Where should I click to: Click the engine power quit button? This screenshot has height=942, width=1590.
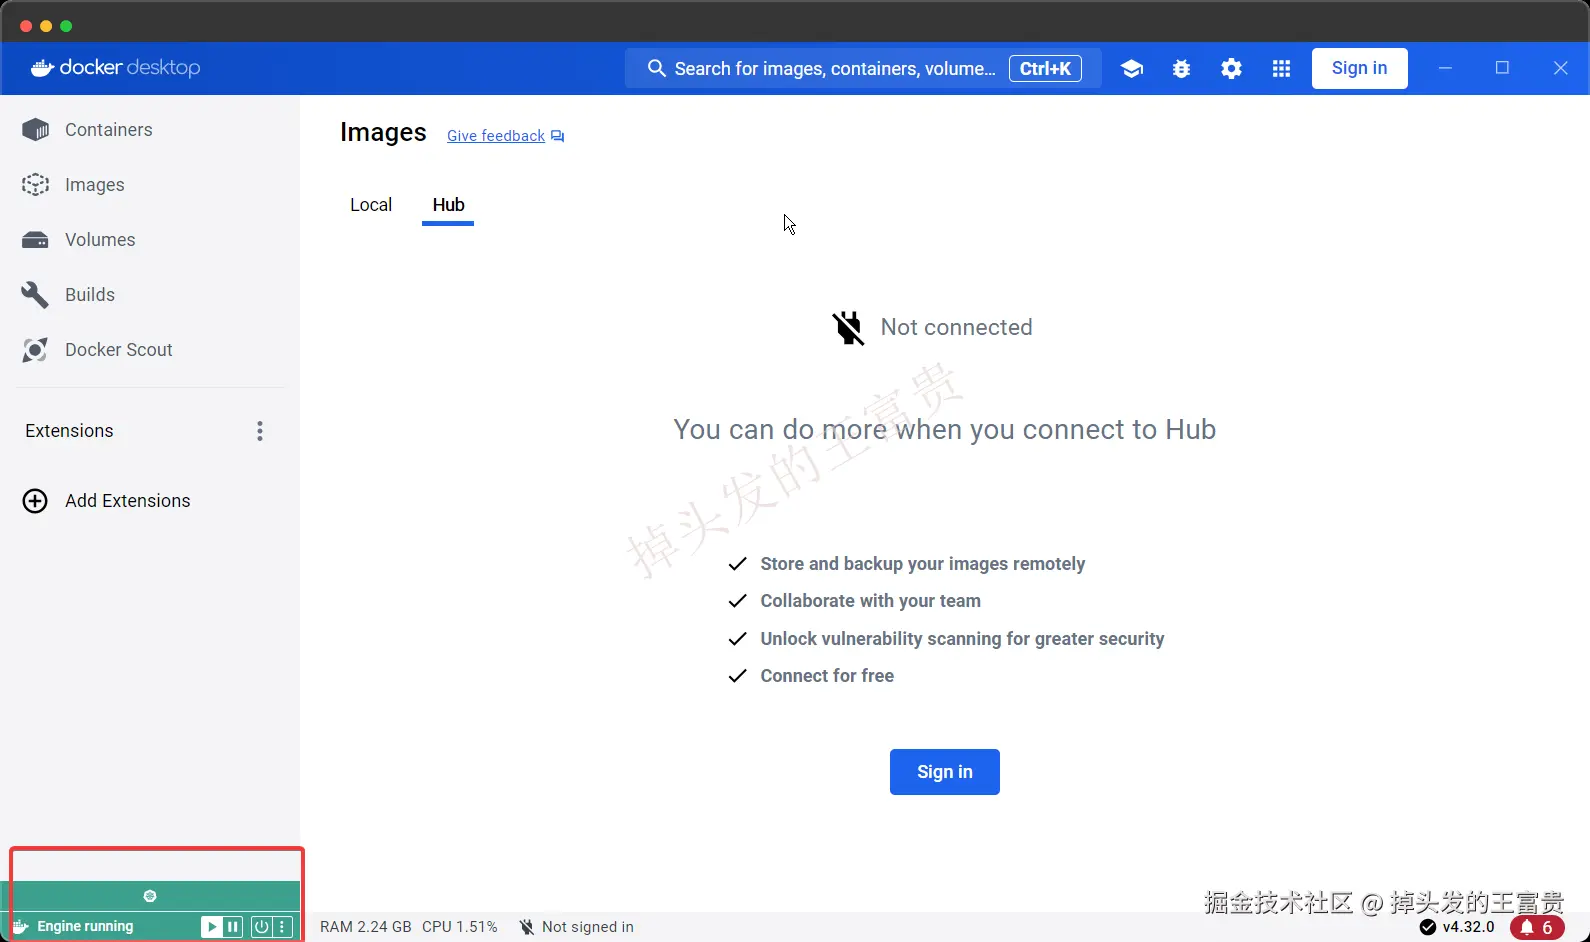pos(261,927)
